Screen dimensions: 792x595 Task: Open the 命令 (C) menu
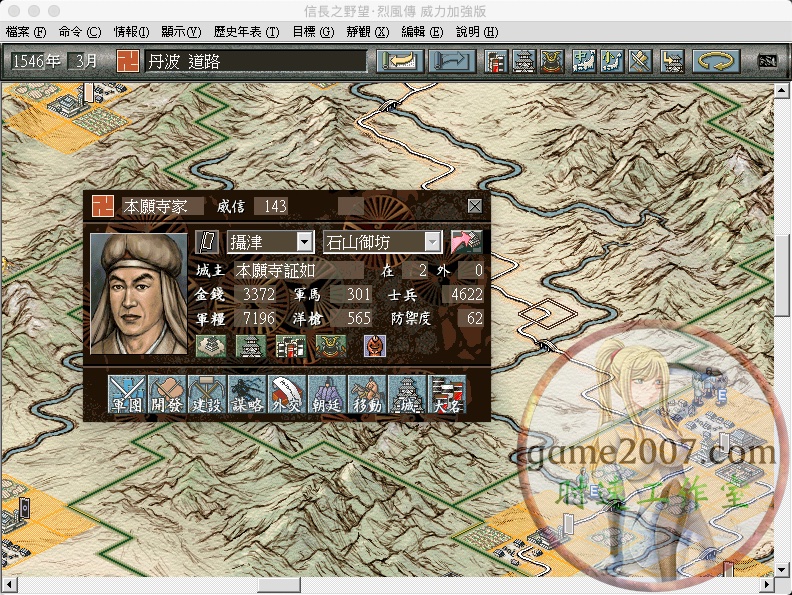[79, 32]
